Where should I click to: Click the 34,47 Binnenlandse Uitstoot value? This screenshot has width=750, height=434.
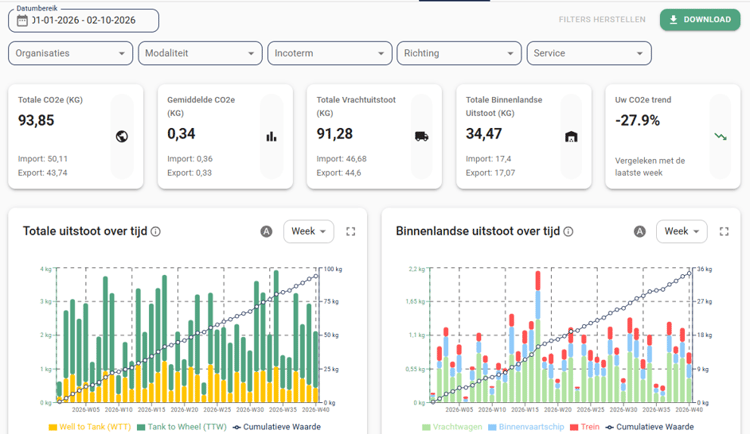pos(484,134)
